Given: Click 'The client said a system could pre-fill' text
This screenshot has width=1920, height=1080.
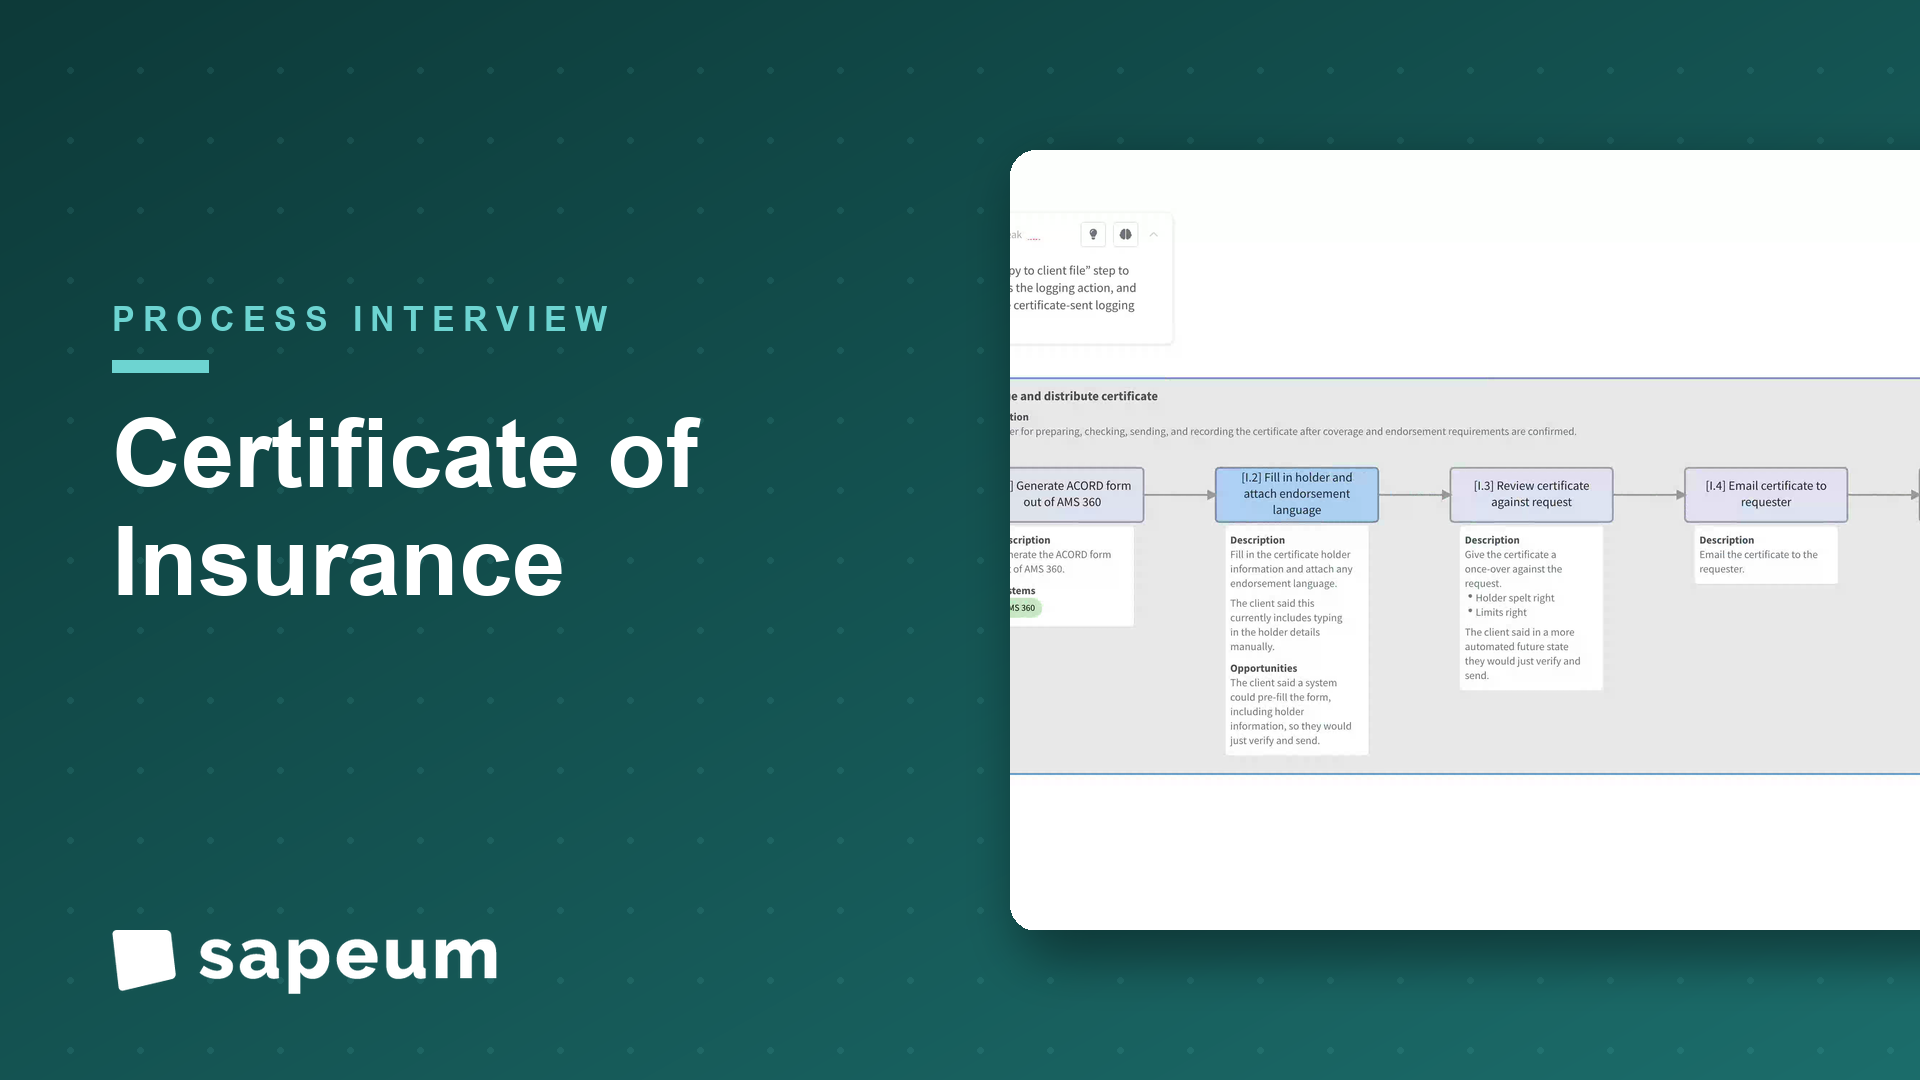Looking at the screenshot, I should click(1290, 712).
